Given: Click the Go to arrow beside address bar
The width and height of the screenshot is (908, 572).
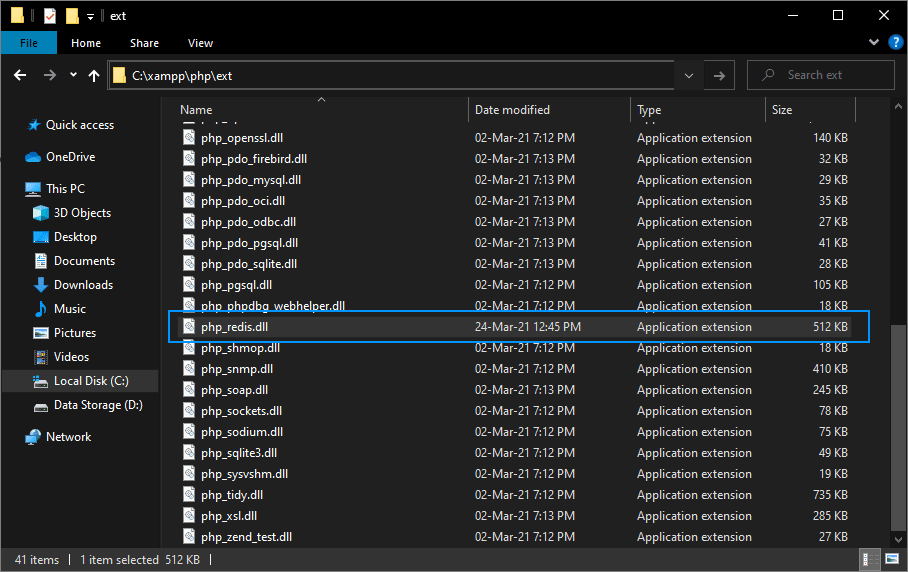Looking at the screenshot, I should pos(719,75).
